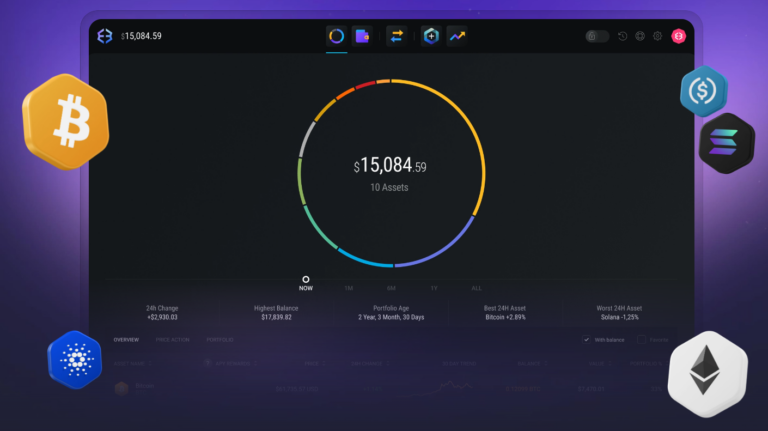Open the Exchange swap arrows icon

click(396, 36)
